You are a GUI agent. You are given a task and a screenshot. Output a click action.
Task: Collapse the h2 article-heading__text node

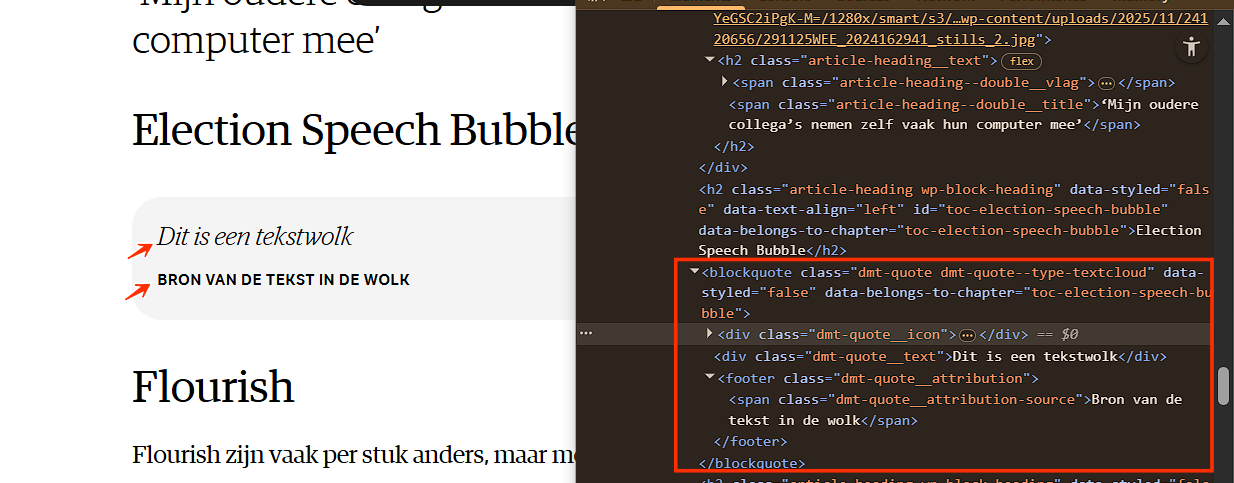tap(710, 61)
